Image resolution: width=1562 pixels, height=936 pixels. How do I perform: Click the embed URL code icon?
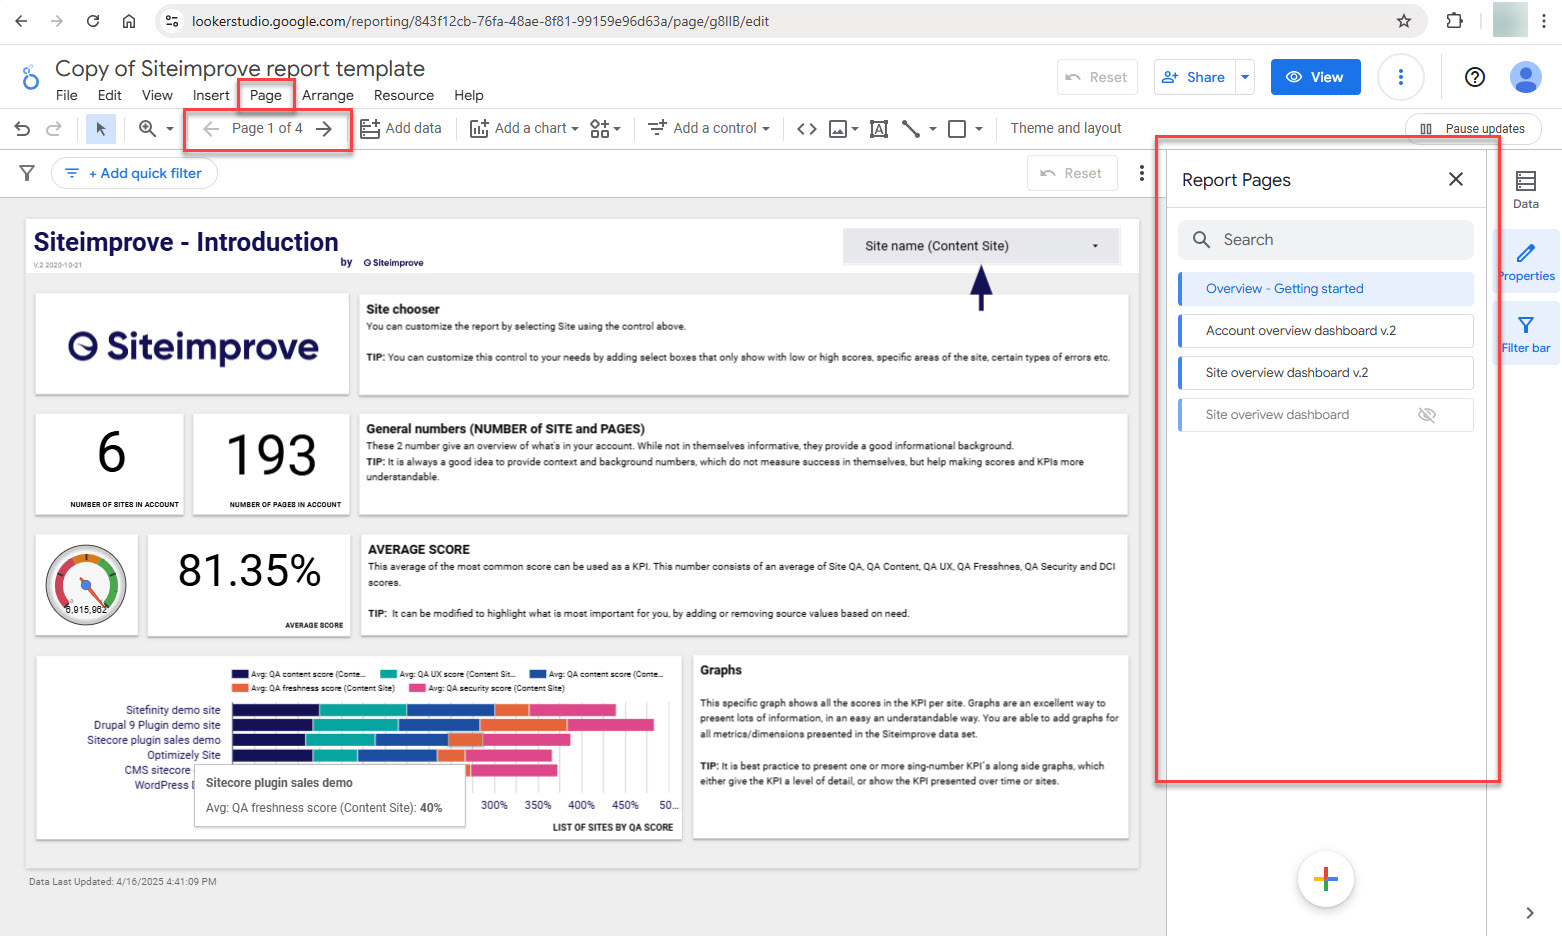[806, 128]
